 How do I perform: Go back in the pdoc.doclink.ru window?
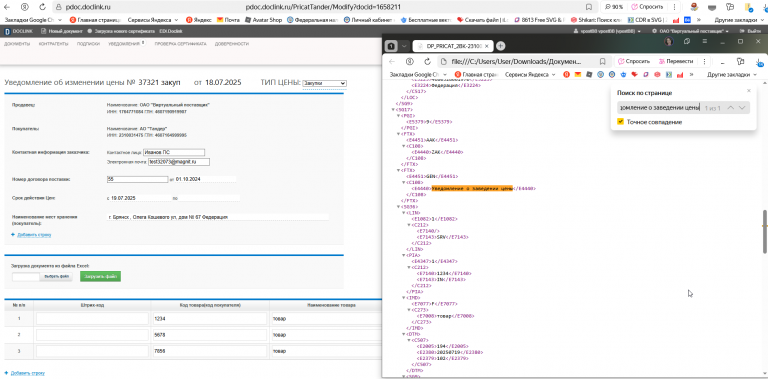pos(8,7)
